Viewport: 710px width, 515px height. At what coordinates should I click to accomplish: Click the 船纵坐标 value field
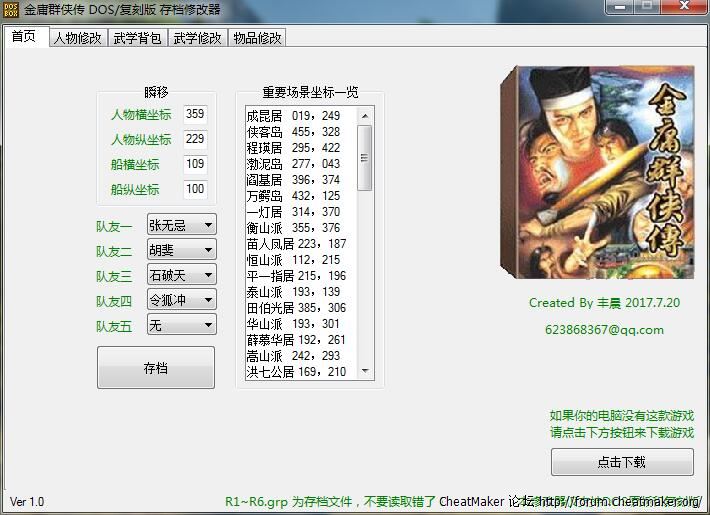coord(195,189)
